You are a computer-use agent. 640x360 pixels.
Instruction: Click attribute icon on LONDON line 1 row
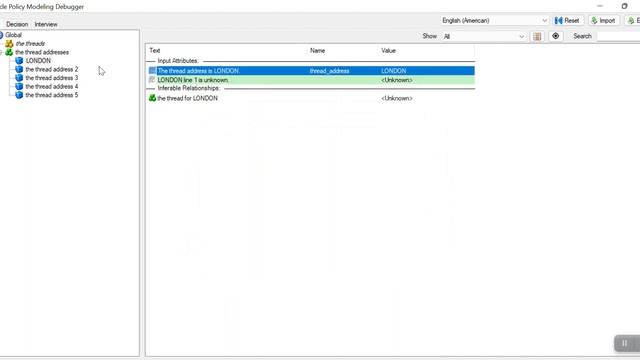[x=152, y=80]
